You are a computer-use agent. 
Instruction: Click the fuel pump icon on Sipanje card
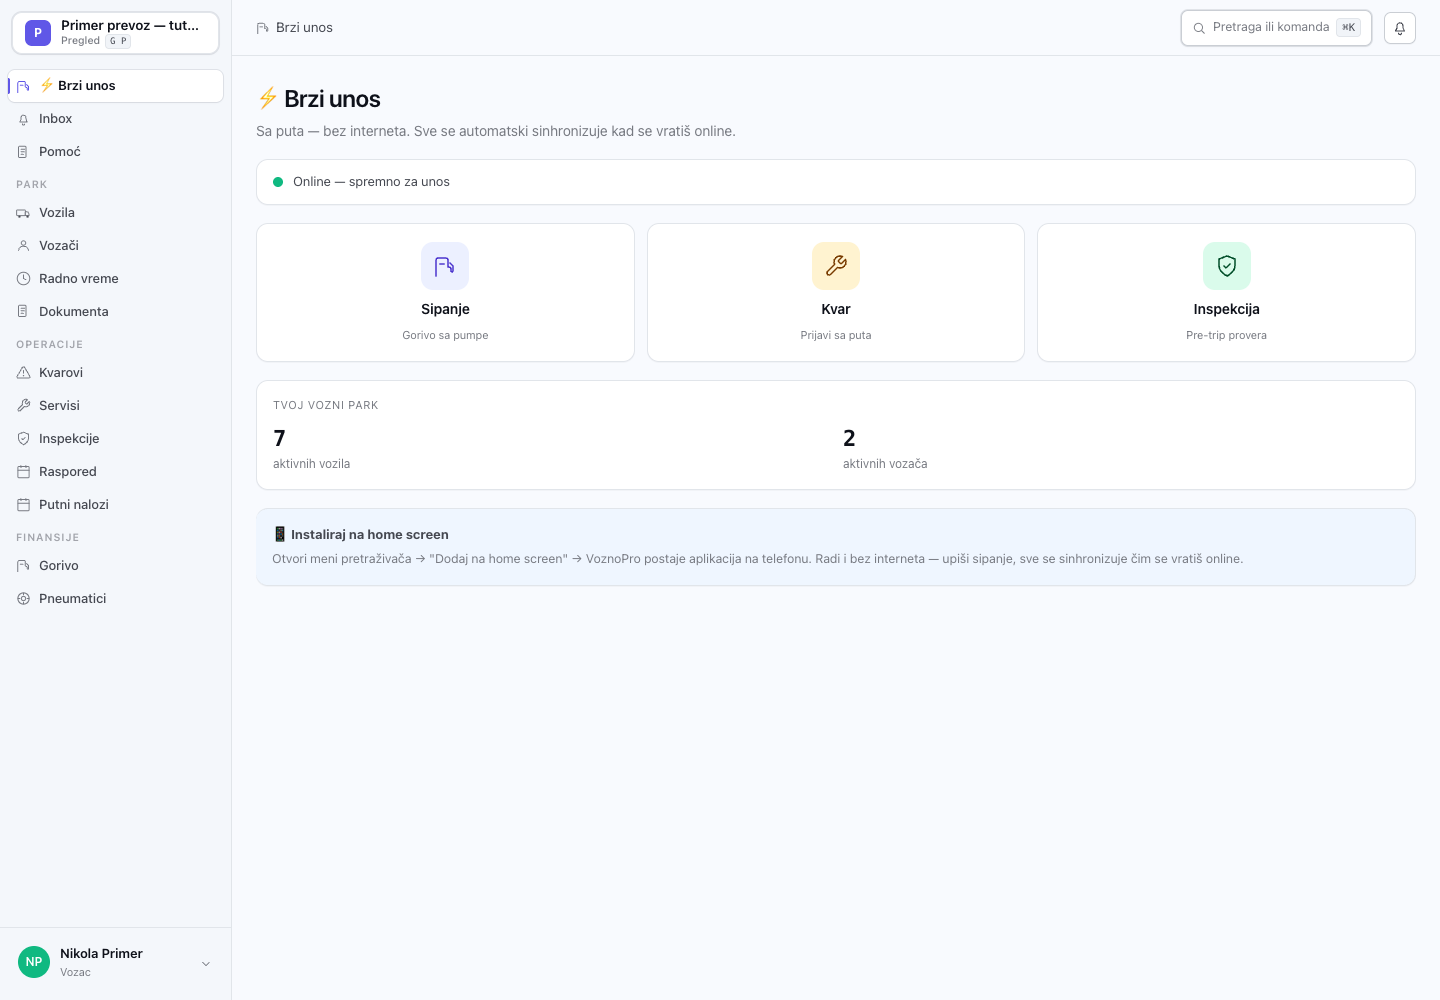(x=445, y=266)
